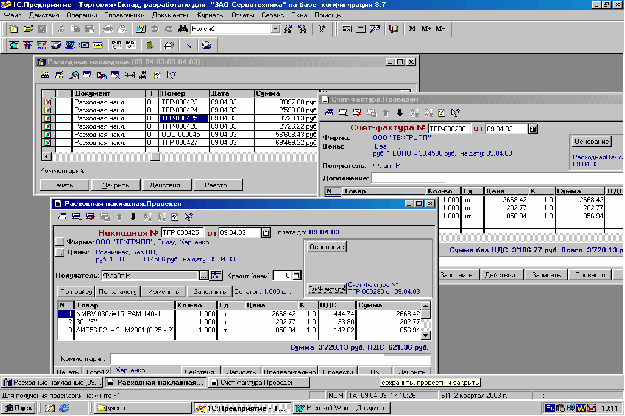Click the down arrow icon in Накладная window toolbar
This screenshot has height=416, width=625.
pos(133,217)
